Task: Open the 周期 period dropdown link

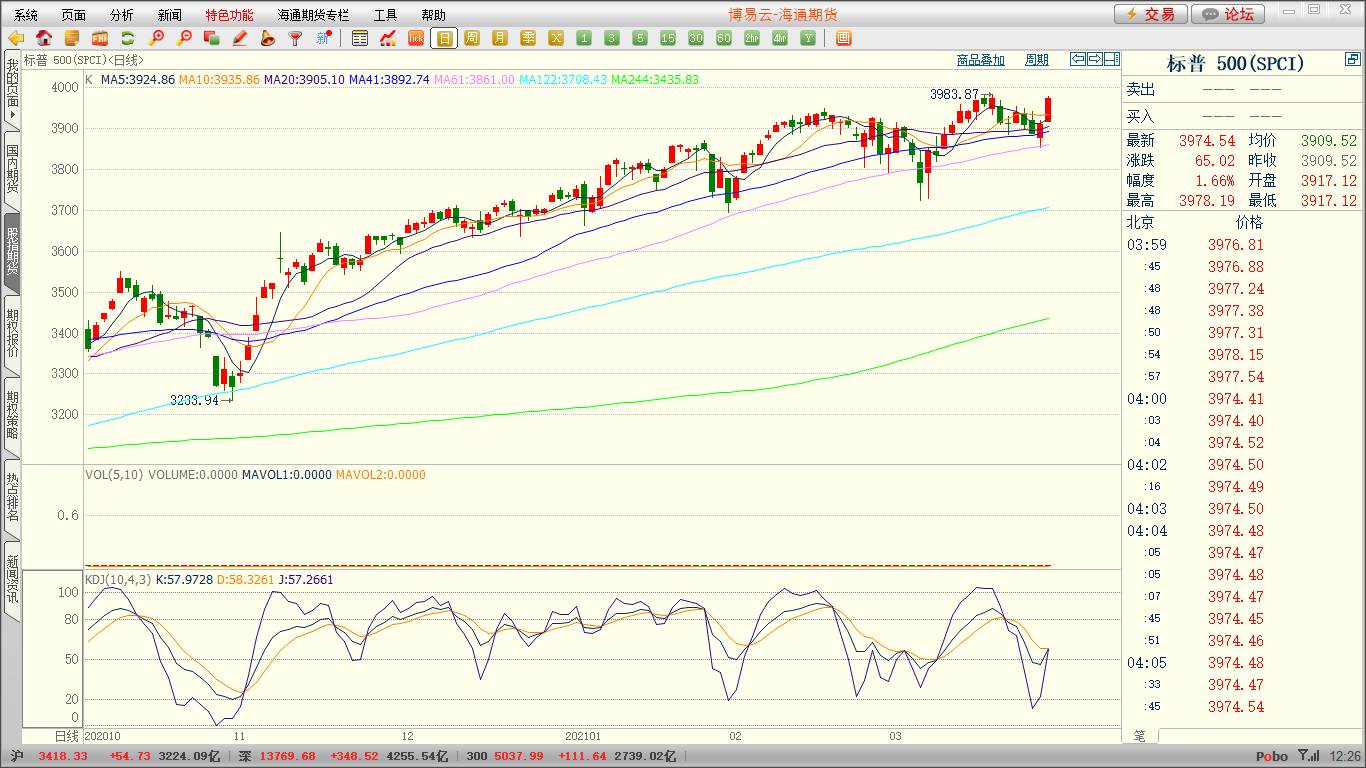Action: point(1037,60)
